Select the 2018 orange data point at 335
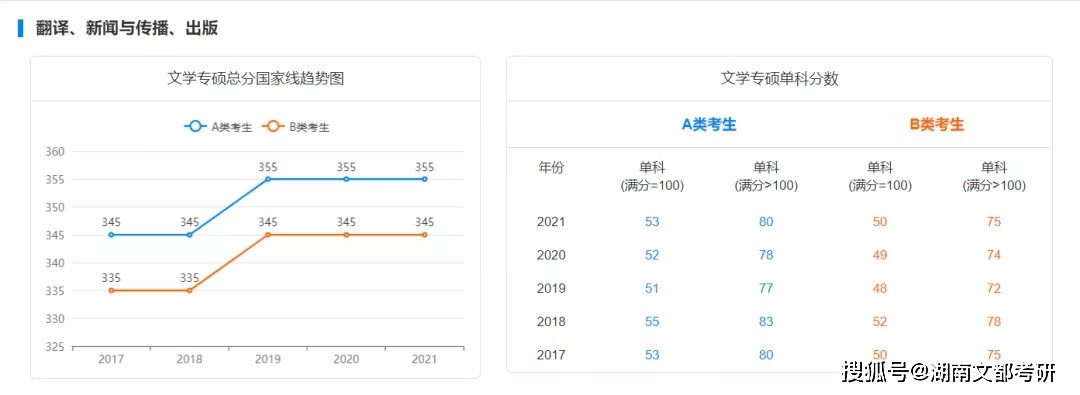 (x=189, y=290)
